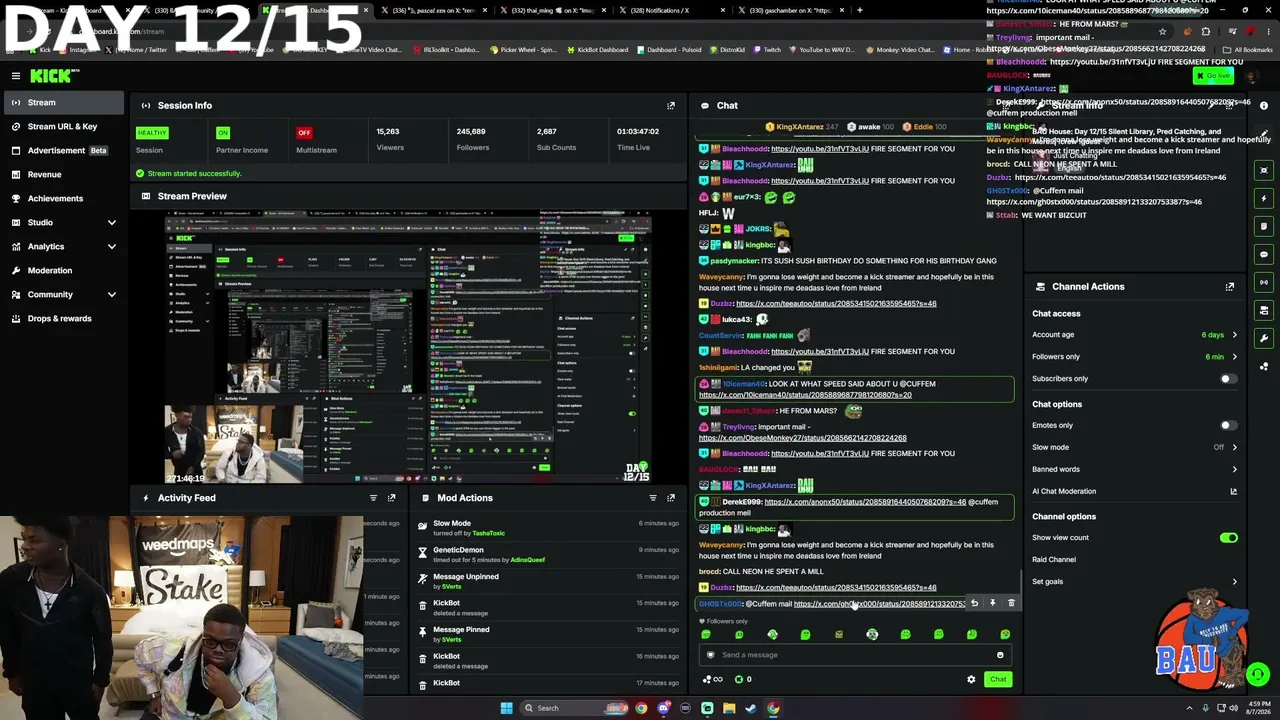This screenshot has height=720, width=1280.
Task: Send message with Chat button
Action: (x=998, y=680)
